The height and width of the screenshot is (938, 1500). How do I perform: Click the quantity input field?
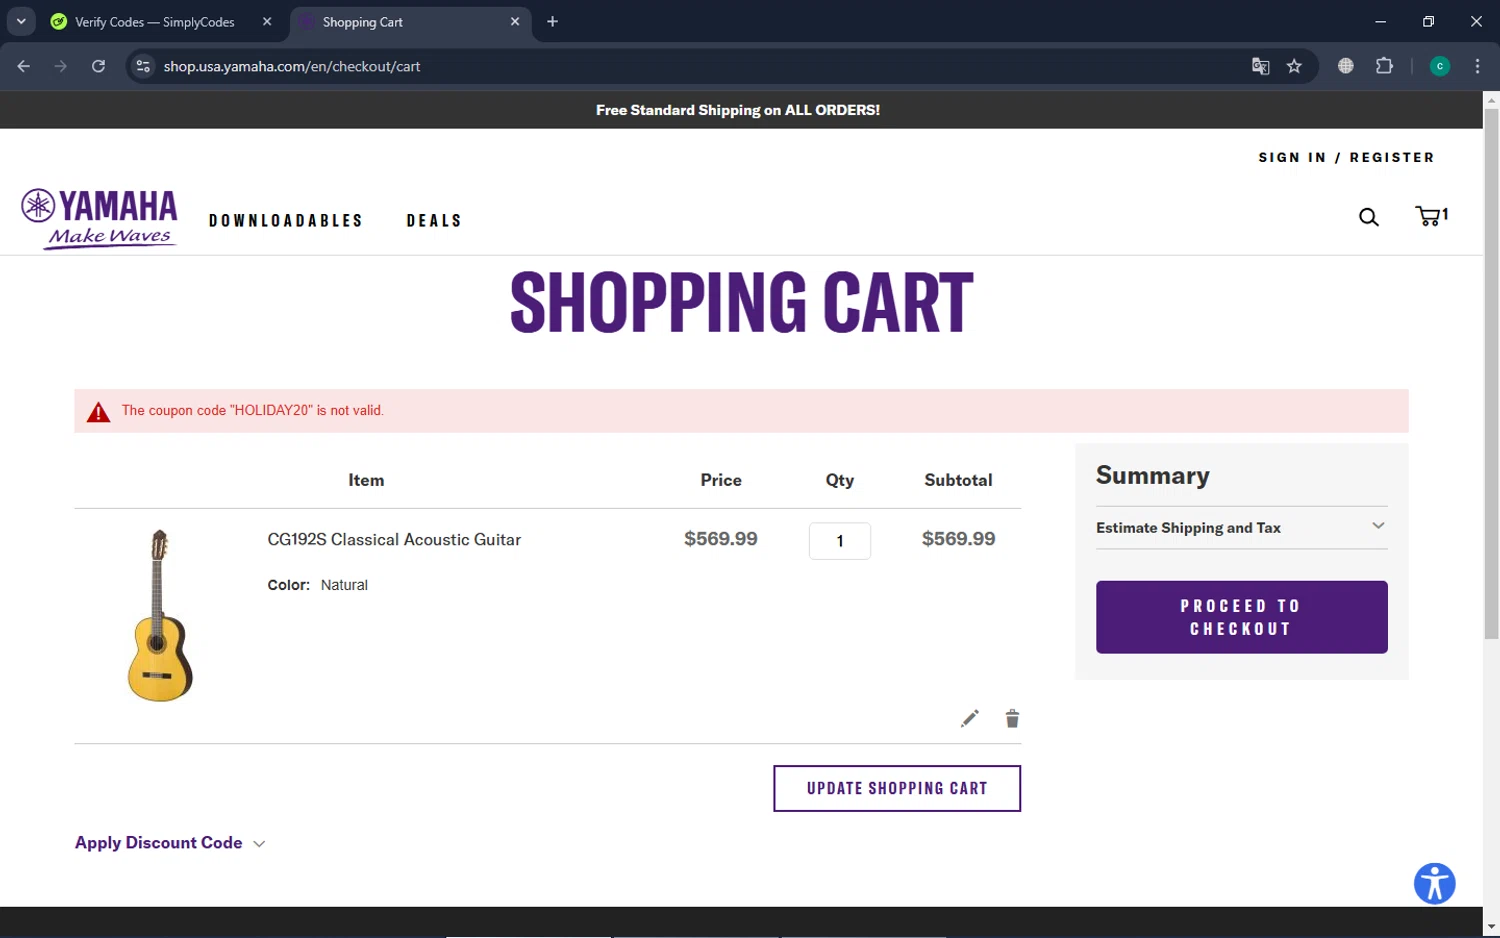839,541
